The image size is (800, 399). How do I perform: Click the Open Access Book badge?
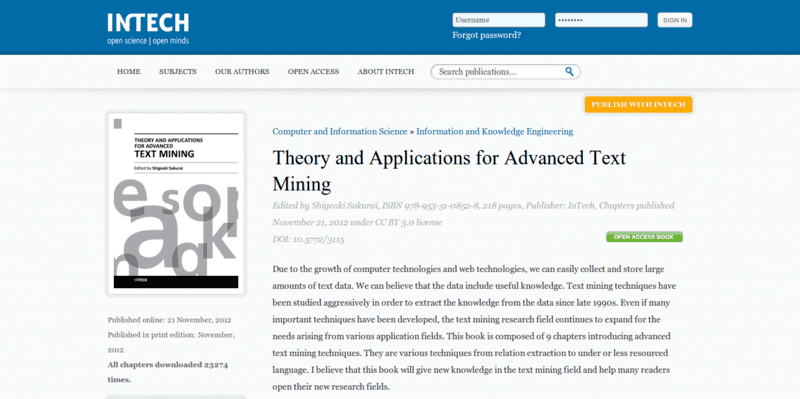[x=644, y=237]
